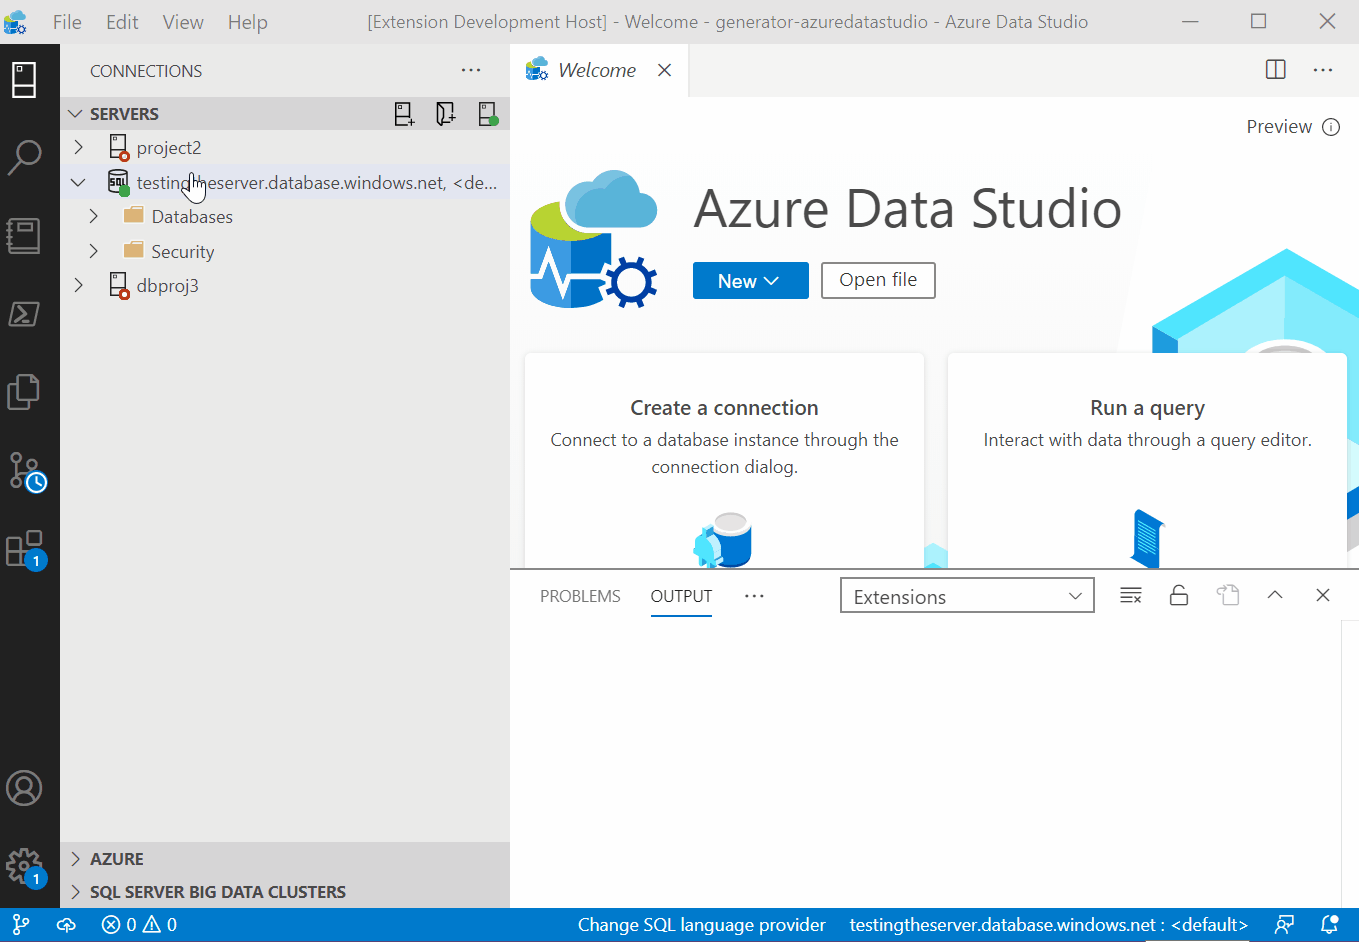1359x942 pixels.
Task: Click Change SQL language provider in status bar
Action: pos(702,925)
